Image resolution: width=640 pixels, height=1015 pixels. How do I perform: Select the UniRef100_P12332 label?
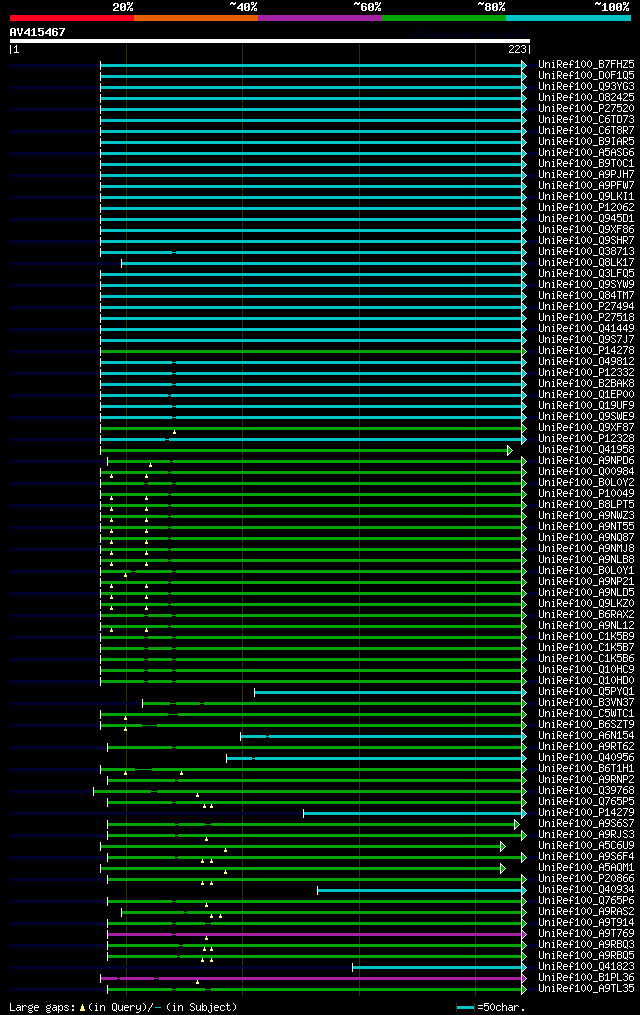pos(586,373)
